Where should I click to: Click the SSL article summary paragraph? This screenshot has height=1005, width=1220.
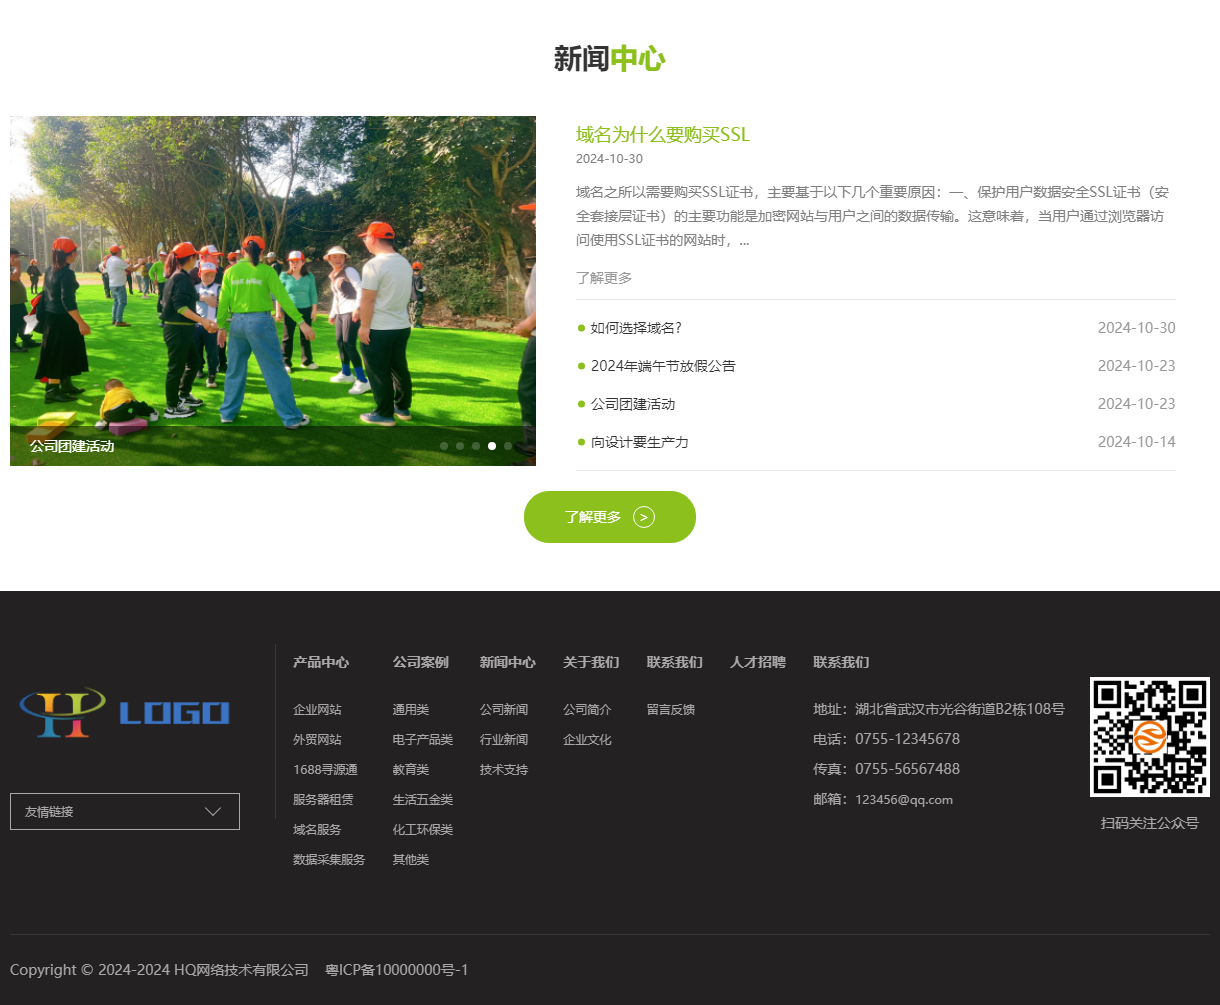[873, 216]
